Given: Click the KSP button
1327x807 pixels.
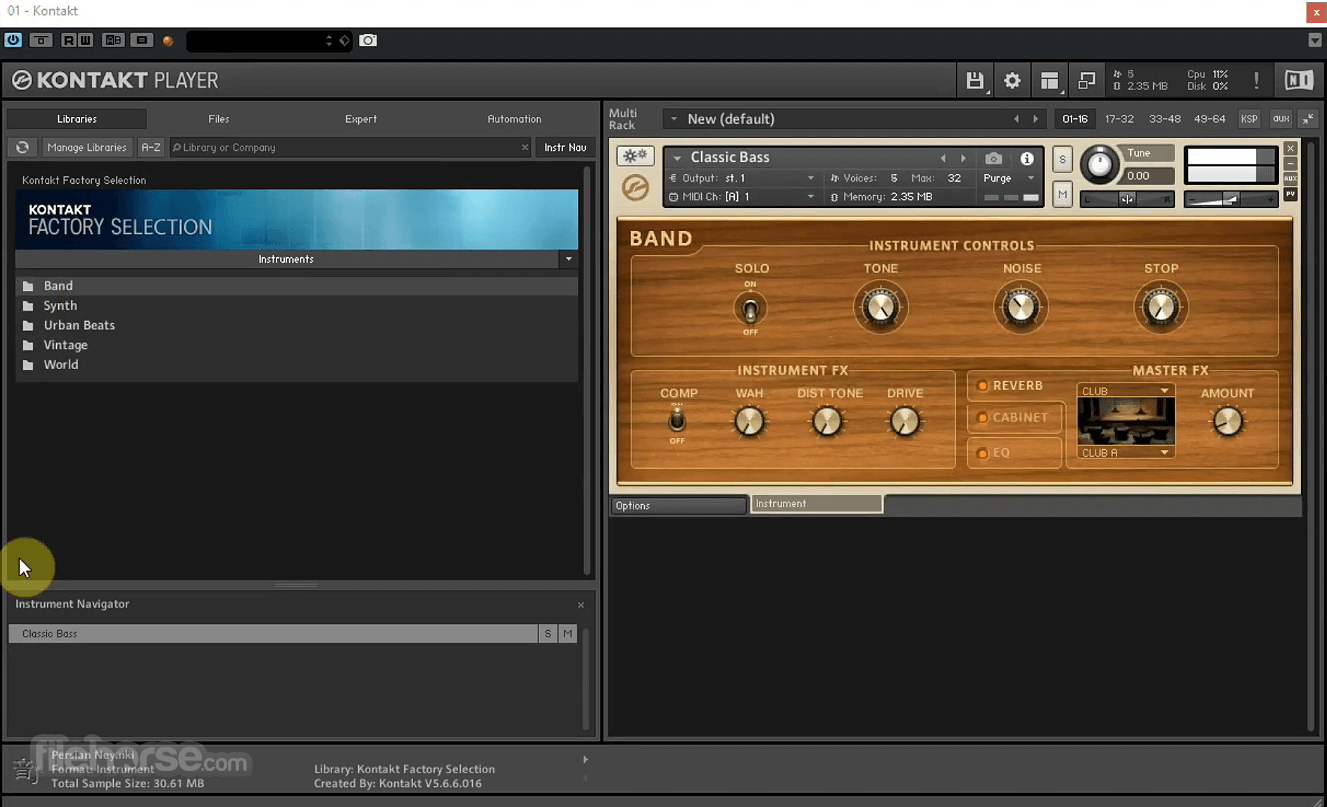Looking at the screenshot, I should 1249,119.
